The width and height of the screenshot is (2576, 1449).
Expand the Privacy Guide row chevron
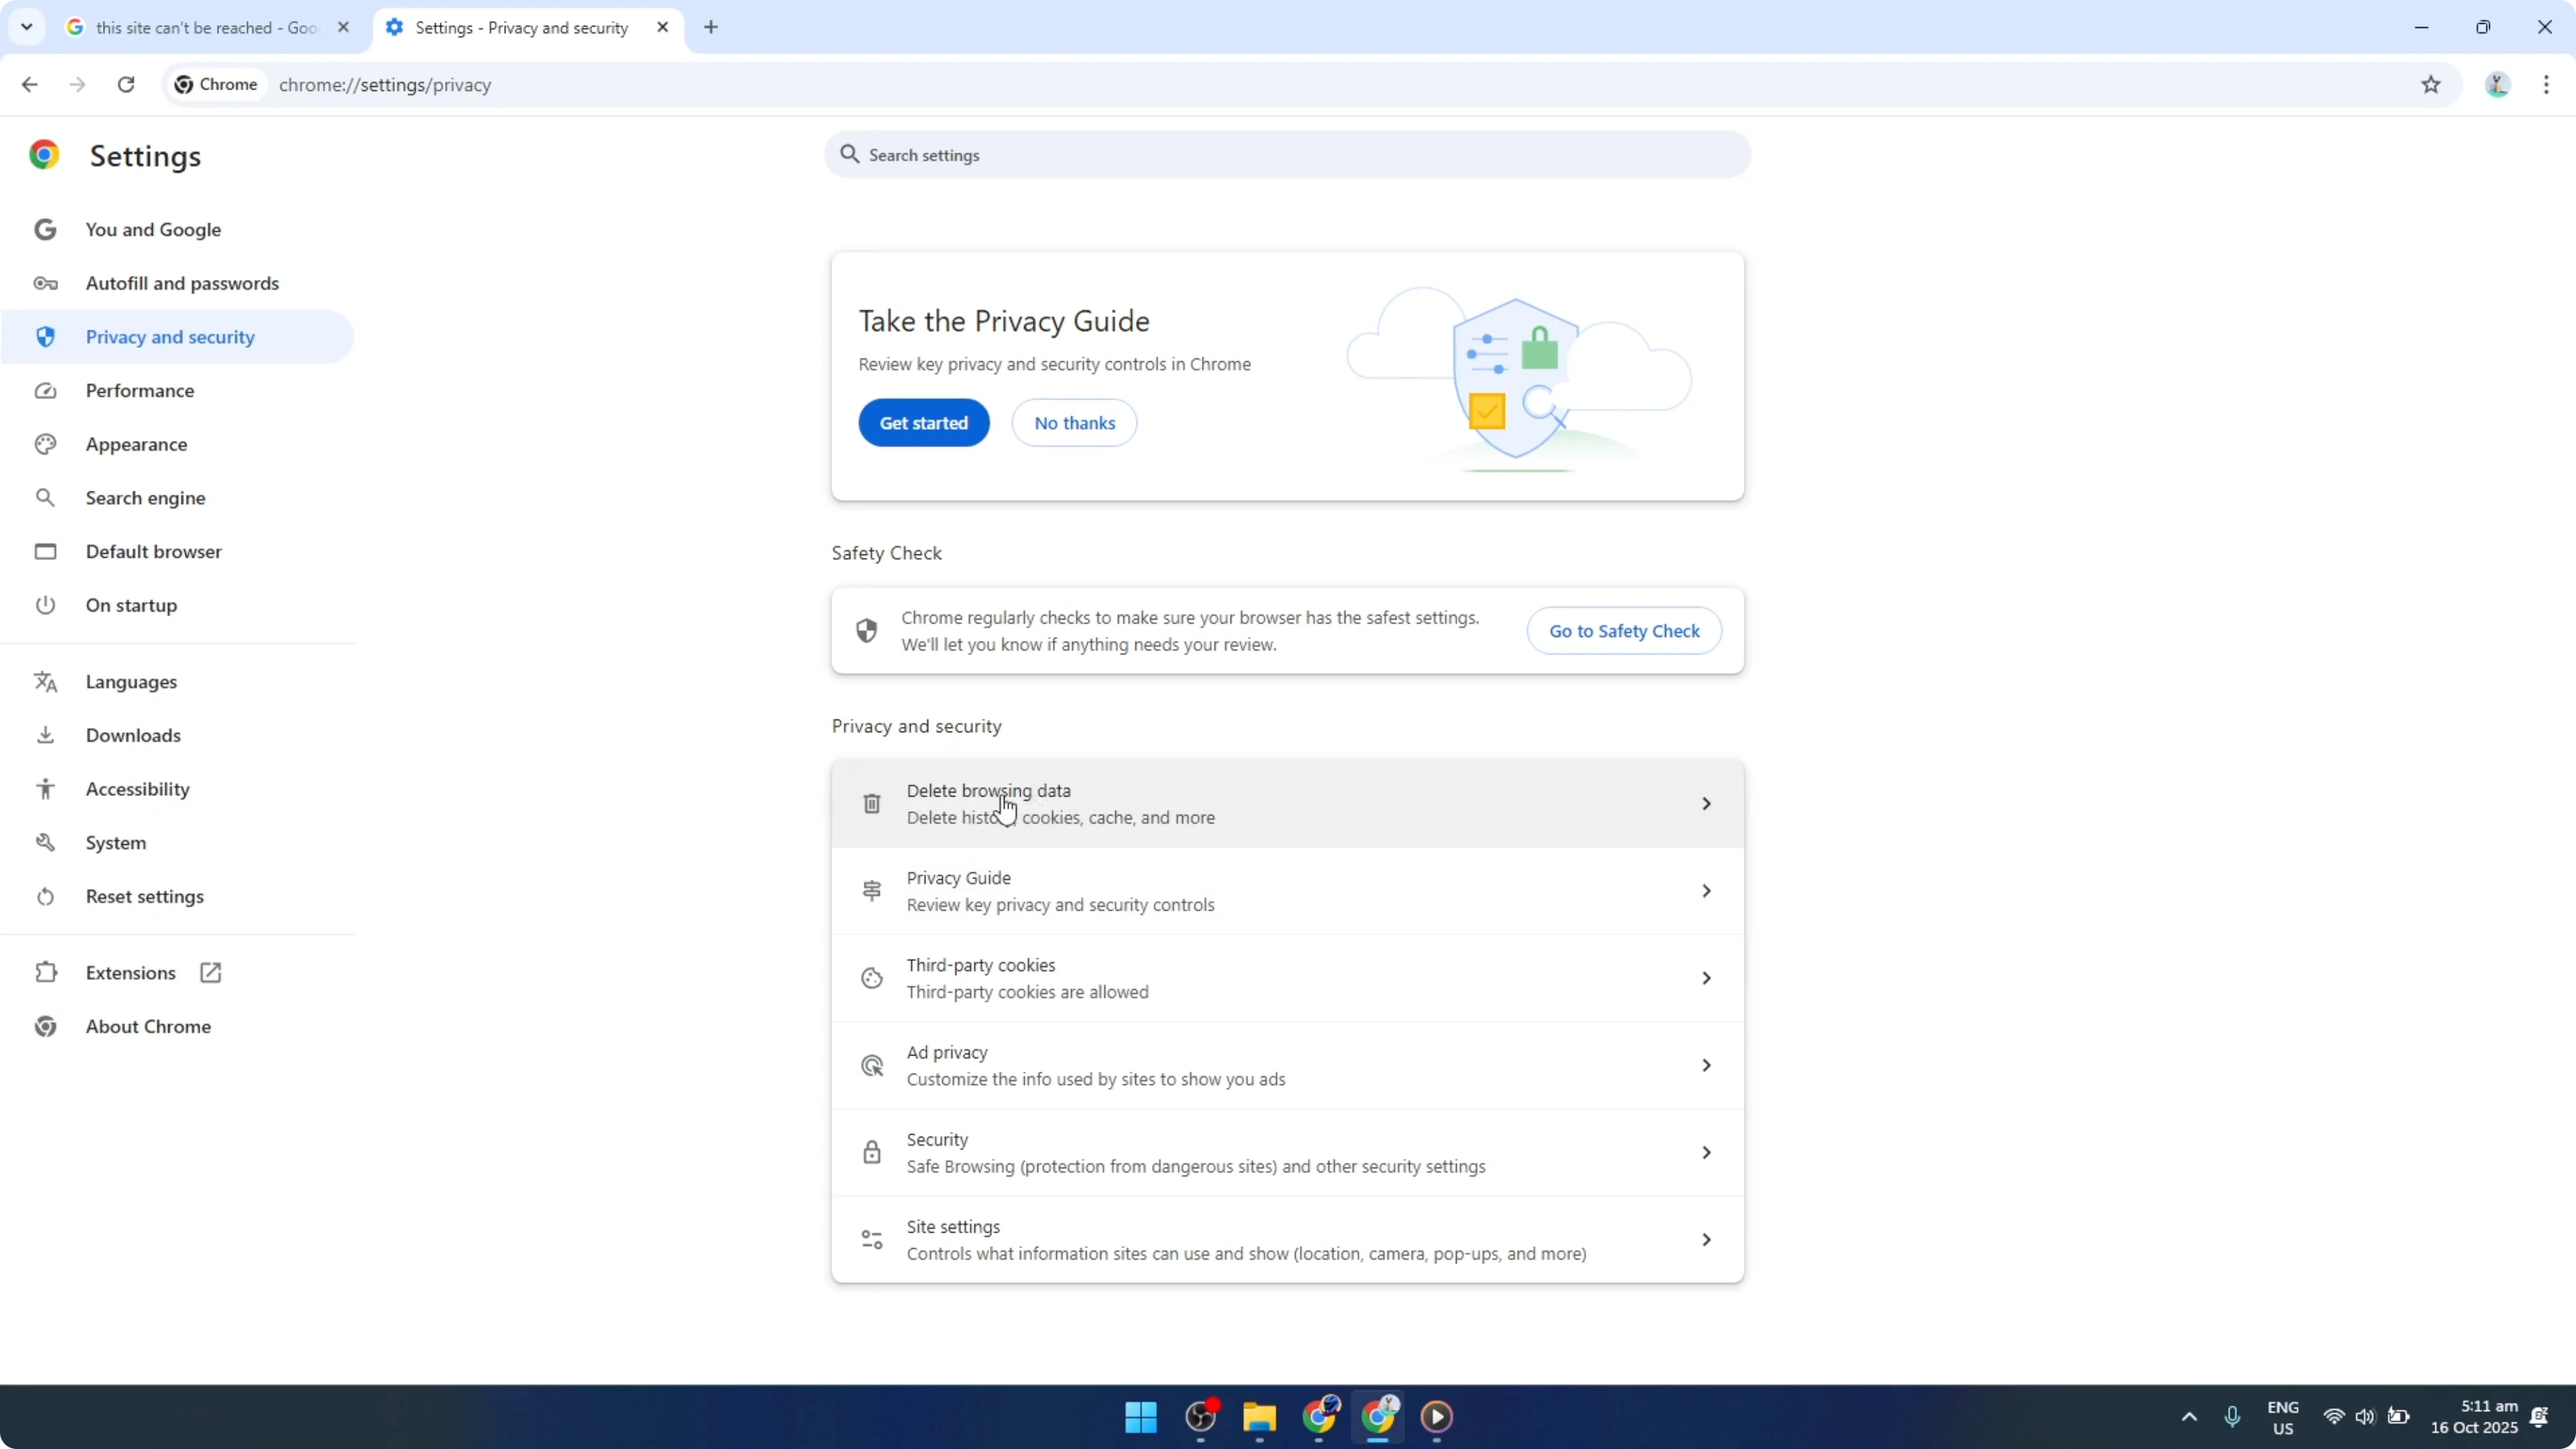[1706, 891]
